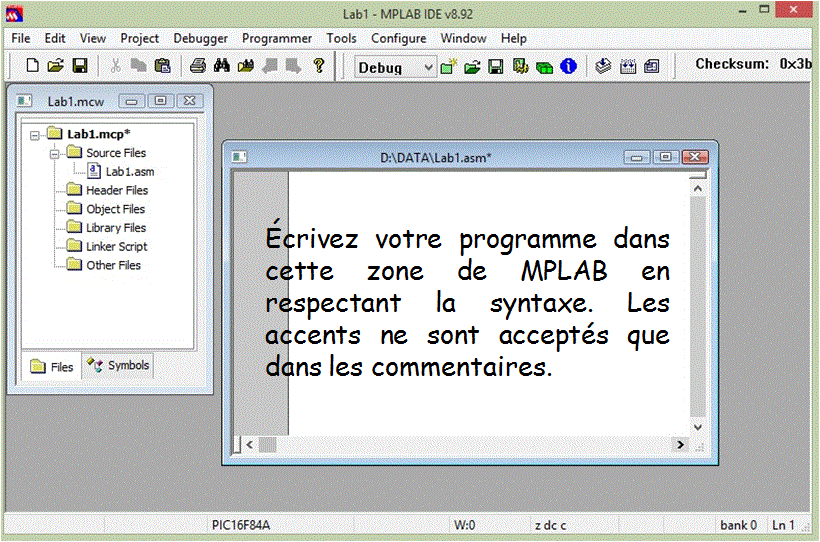Open the Programmer menu

click(x=277, y=38)
